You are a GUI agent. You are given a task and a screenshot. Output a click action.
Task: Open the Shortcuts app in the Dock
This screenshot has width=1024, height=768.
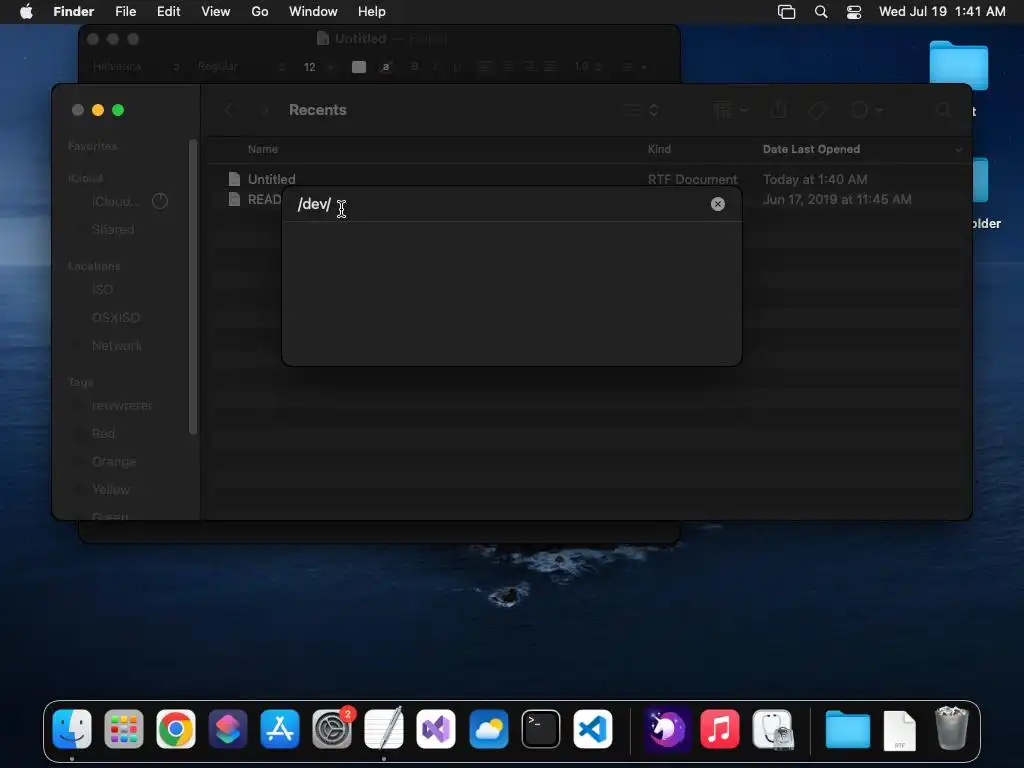[x=228, y=728]
